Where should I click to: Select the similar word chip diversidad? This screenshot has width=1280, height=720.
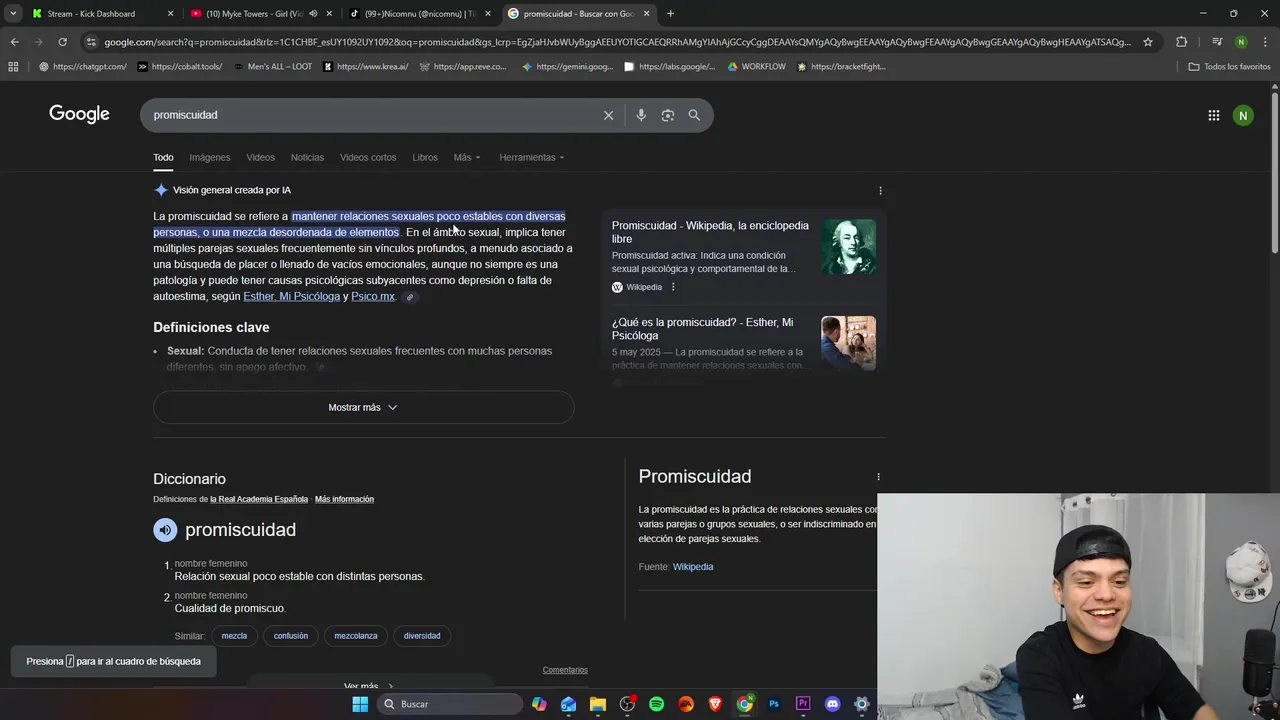(422, 636)
